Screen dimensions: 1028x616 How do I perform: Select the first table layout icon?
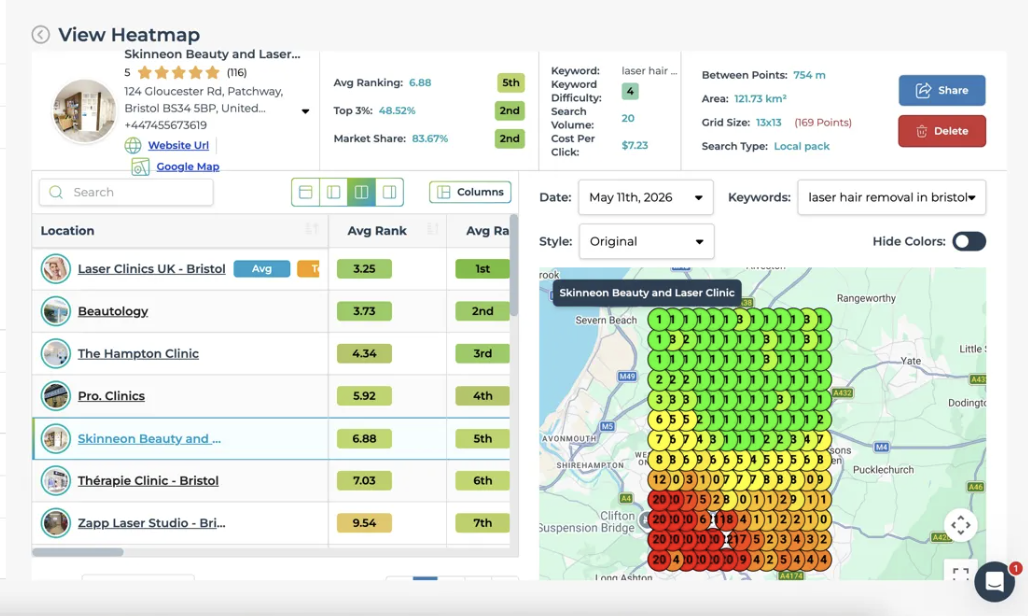click(306, 192)
